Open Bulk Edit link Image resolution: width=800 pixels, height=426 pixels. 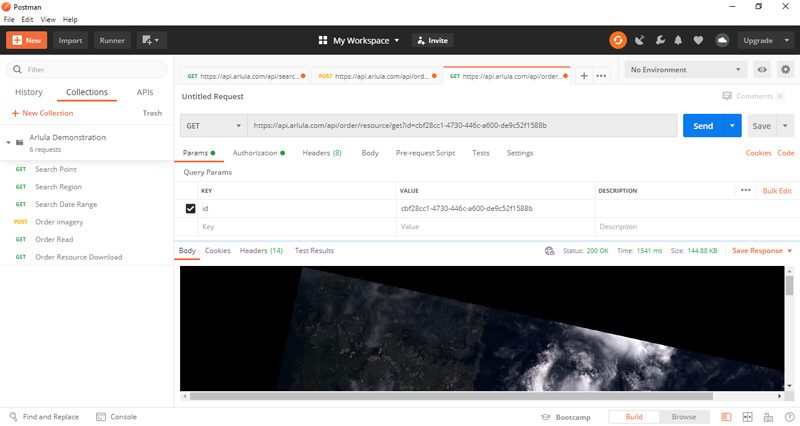(777, 190)
